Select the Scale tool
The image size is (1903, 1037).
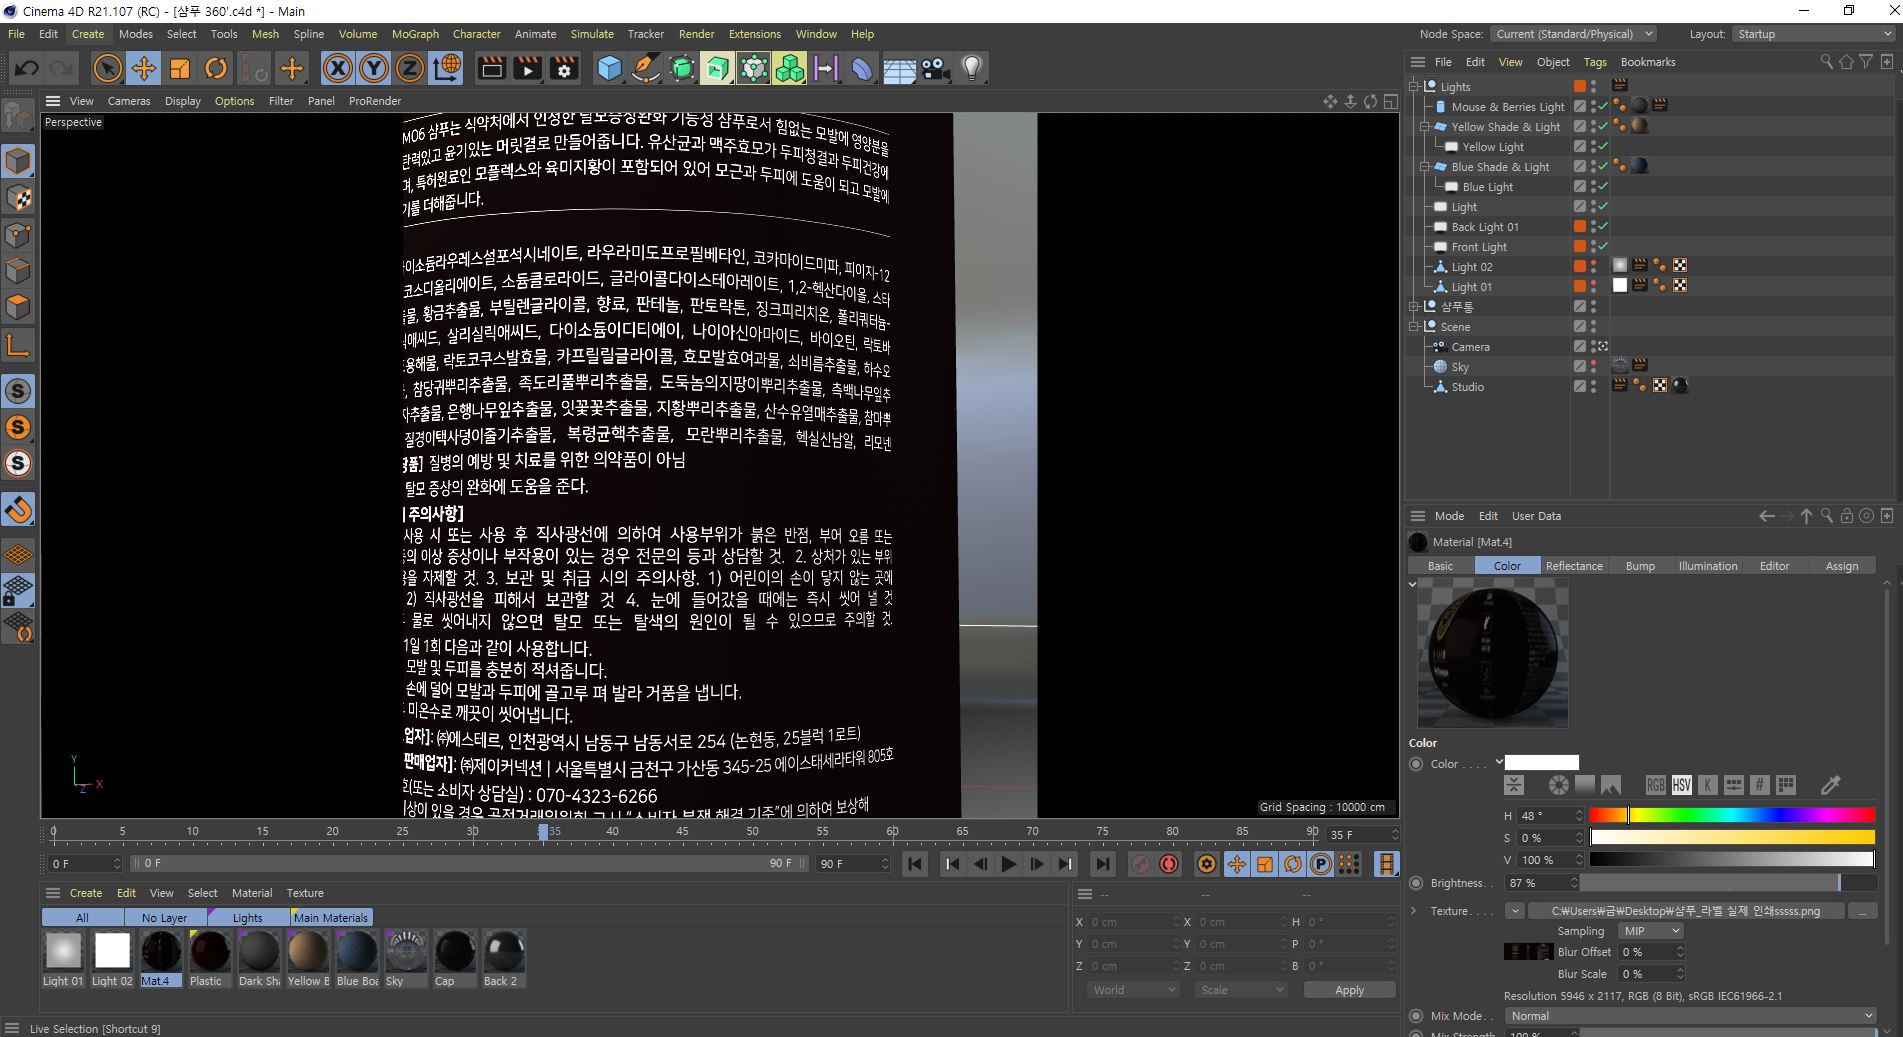180,68
